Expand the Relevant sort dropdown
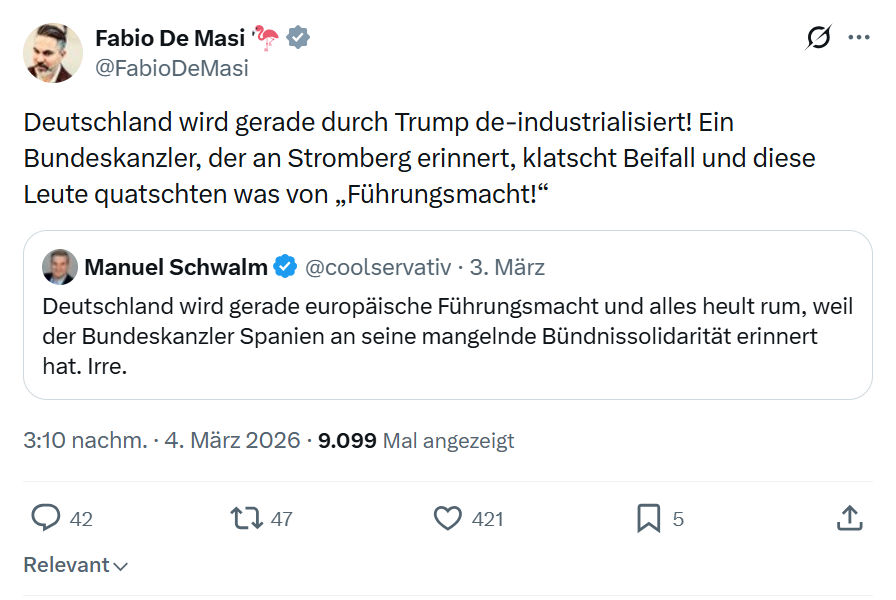Image resolution: width=896 pixels, height=600 pixels. point(75,565)
